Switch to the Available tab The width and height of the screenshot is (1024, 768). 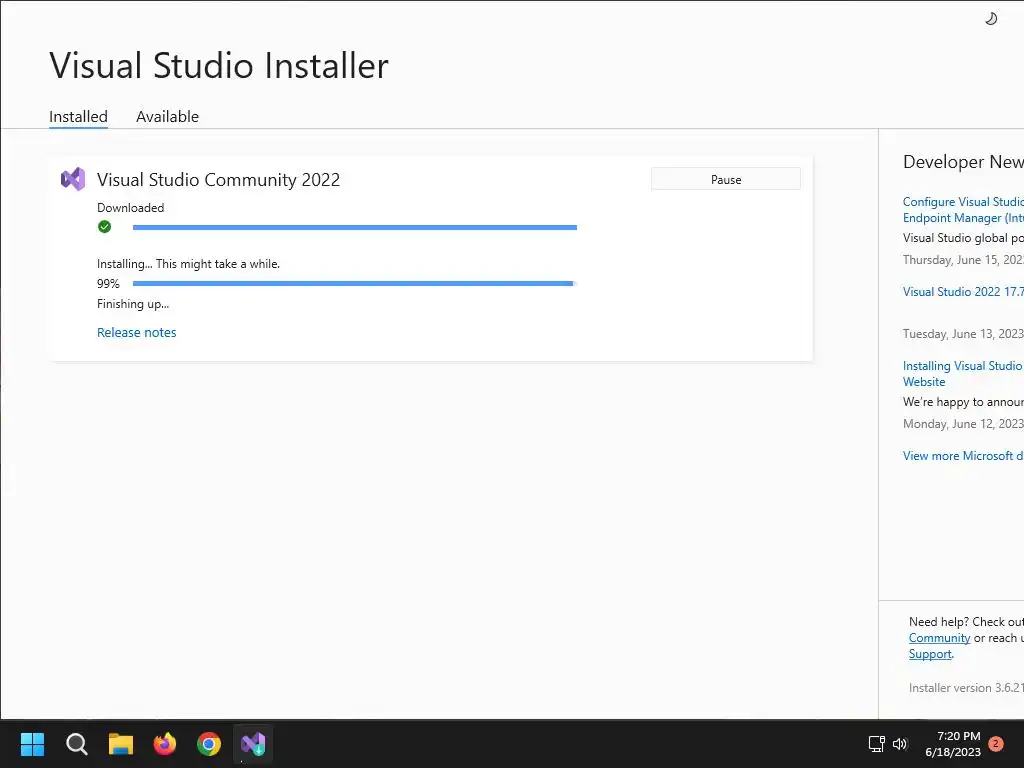click(x=168, y=117)
